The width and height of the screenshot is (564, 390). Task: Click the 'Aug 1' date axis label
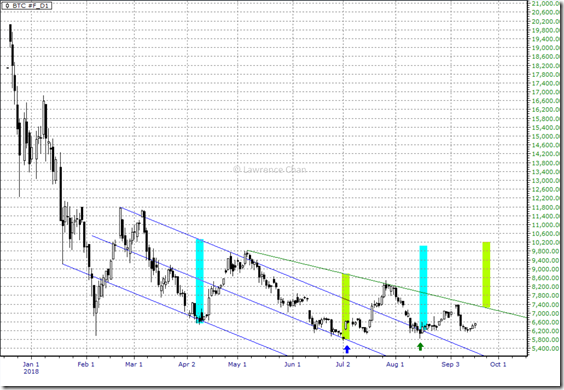(x=395, y=364)
